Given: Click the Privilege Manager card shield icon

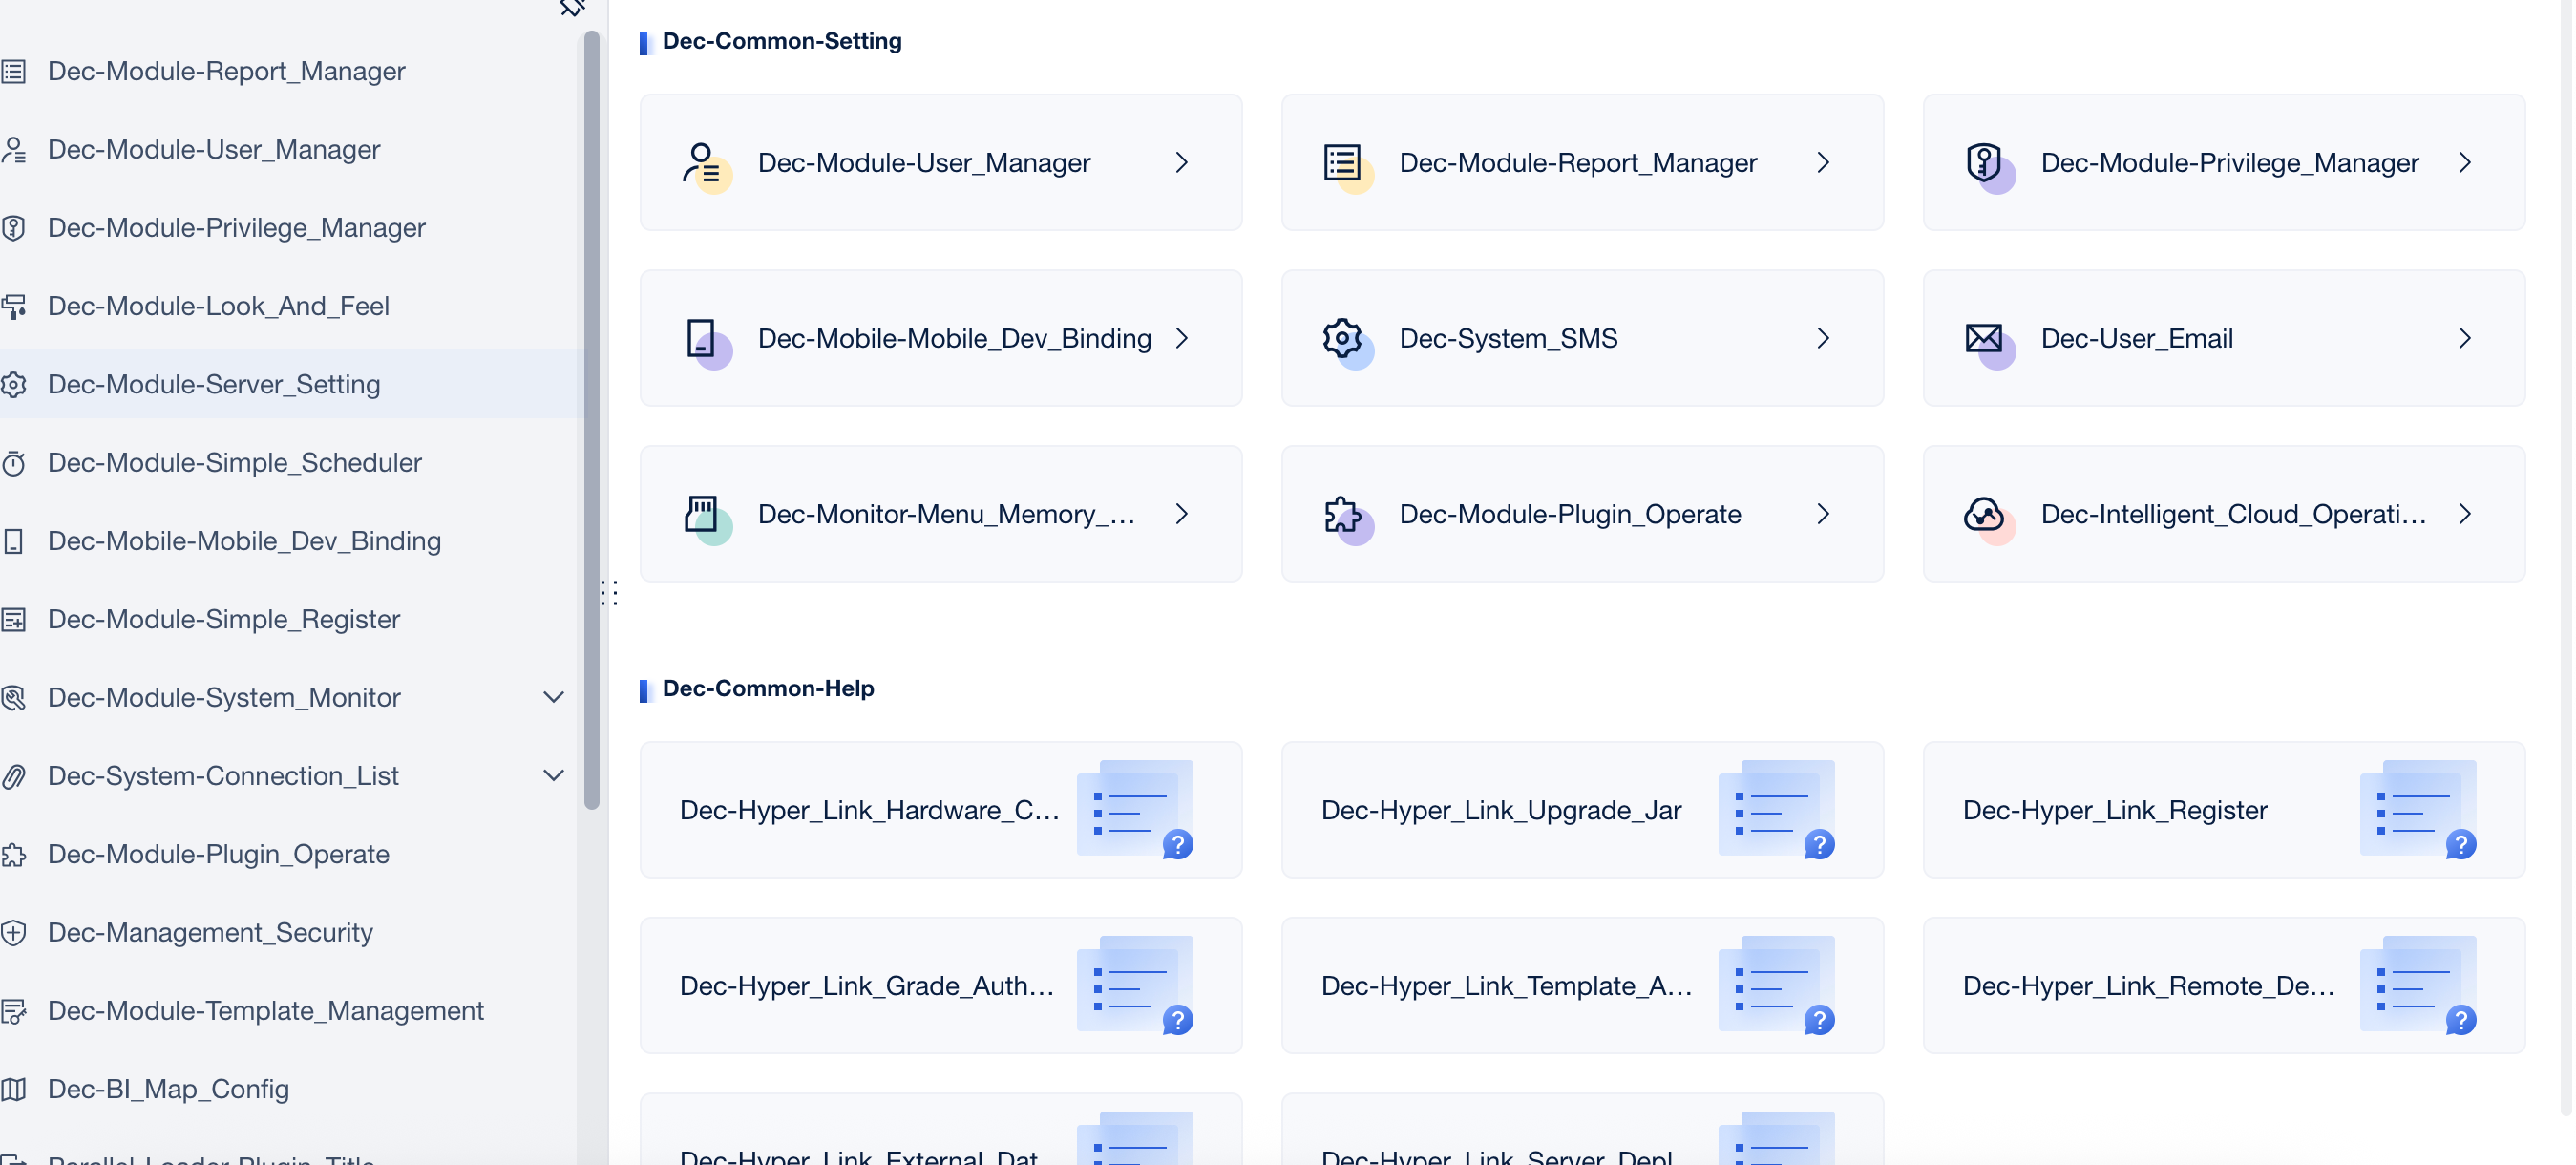Looking at the screenshot, I should 1989,166.
